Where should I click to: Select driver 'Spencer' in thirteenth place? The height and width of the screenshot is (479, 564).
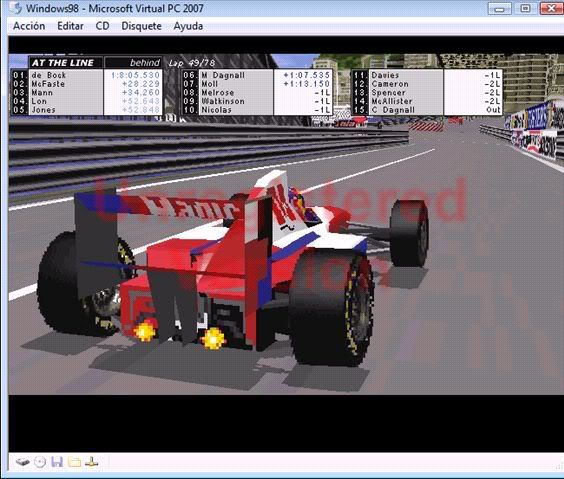tap(388, 92)
